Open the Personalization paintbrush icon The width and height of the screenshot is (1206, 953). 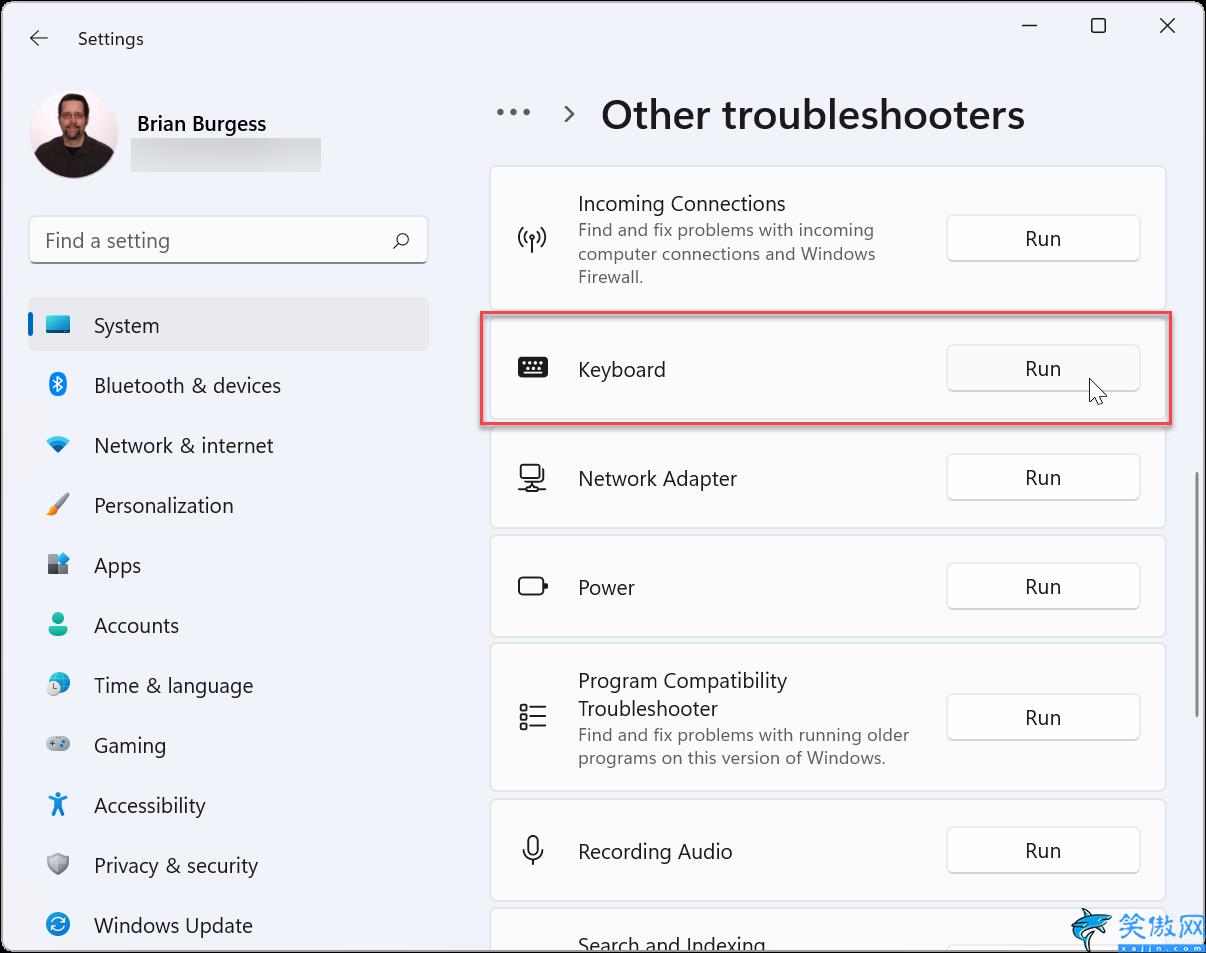point(58,505)
